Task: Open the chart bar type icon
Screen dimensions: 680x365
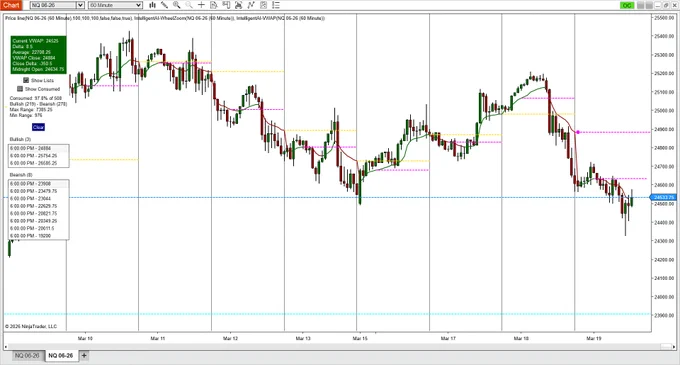Action: pos(152,5)
